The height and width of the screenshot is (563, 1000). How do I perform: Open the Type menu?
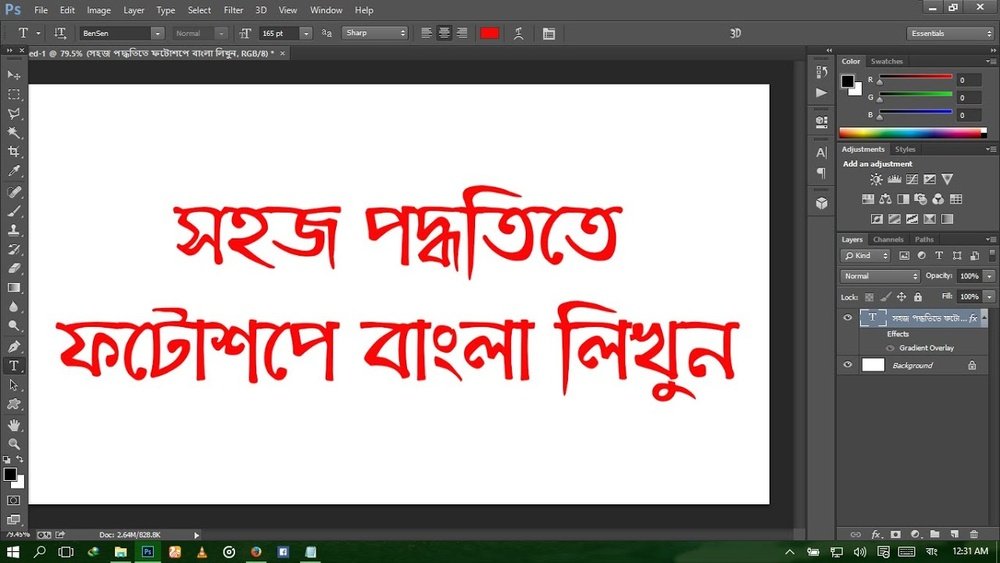pos(165,10)
